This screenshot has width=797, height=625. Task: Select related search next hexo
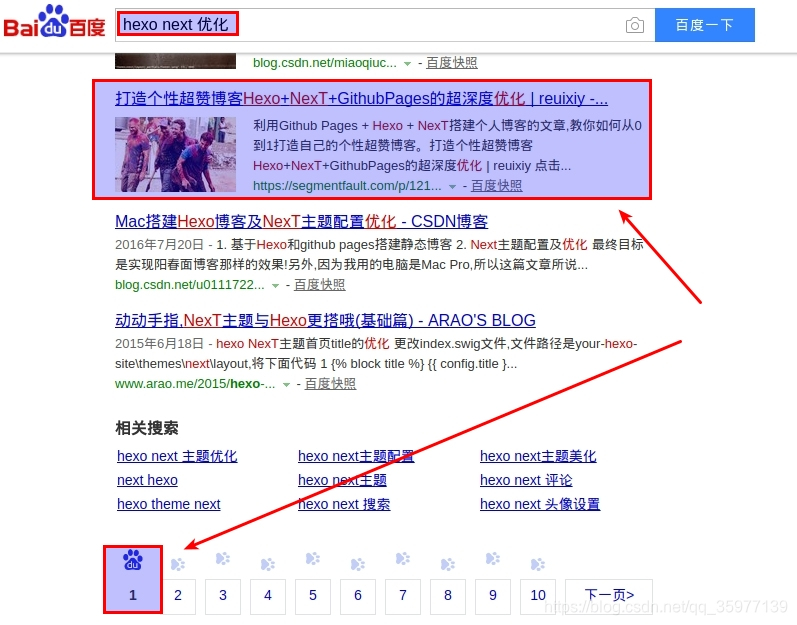pos(147,480)
